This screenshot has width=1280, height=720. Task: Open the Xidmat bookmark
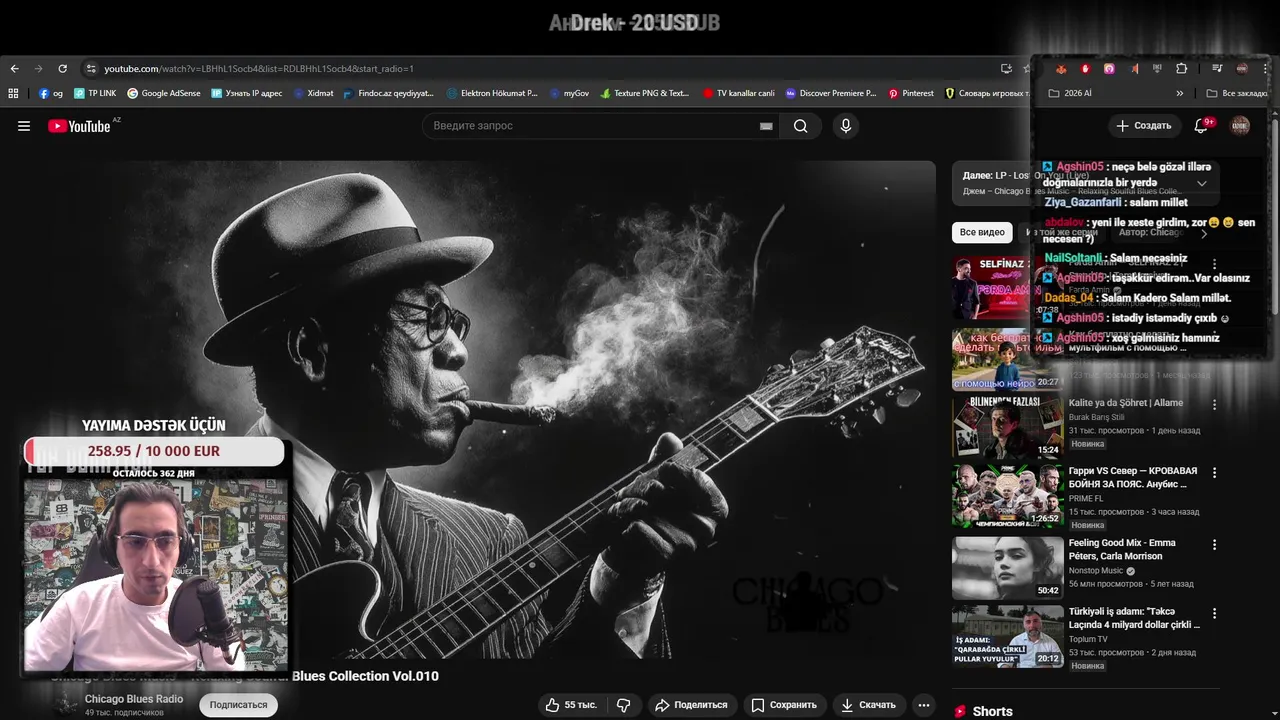coord(313,93)
